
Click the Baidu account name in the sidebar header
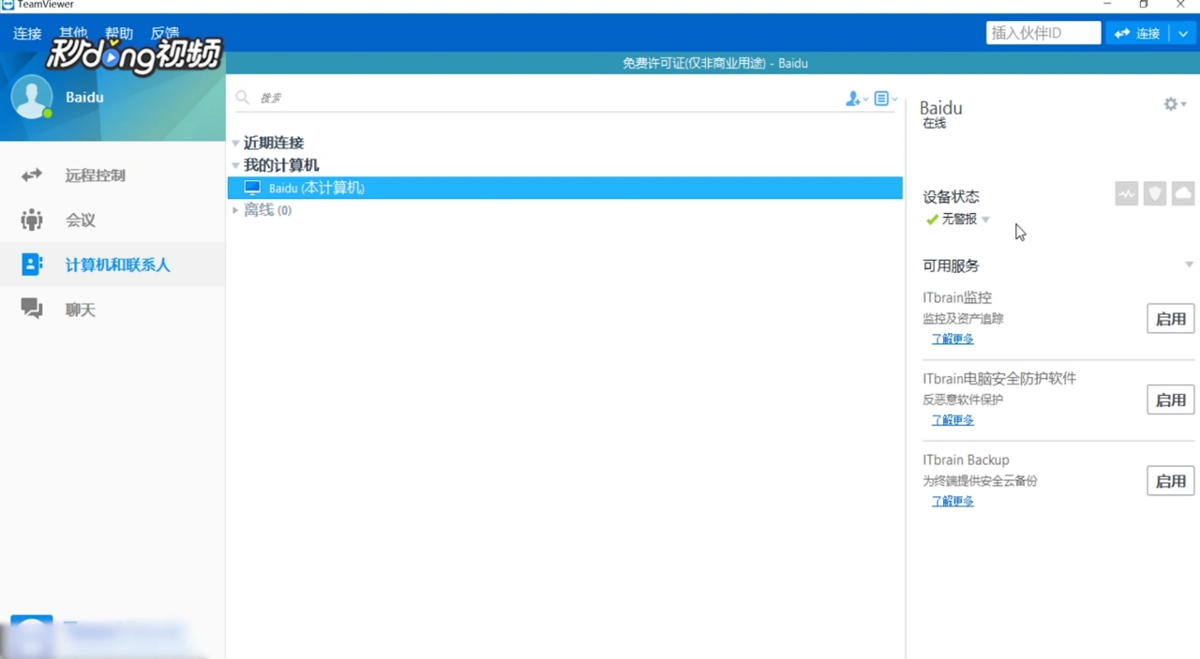(84, 97)
